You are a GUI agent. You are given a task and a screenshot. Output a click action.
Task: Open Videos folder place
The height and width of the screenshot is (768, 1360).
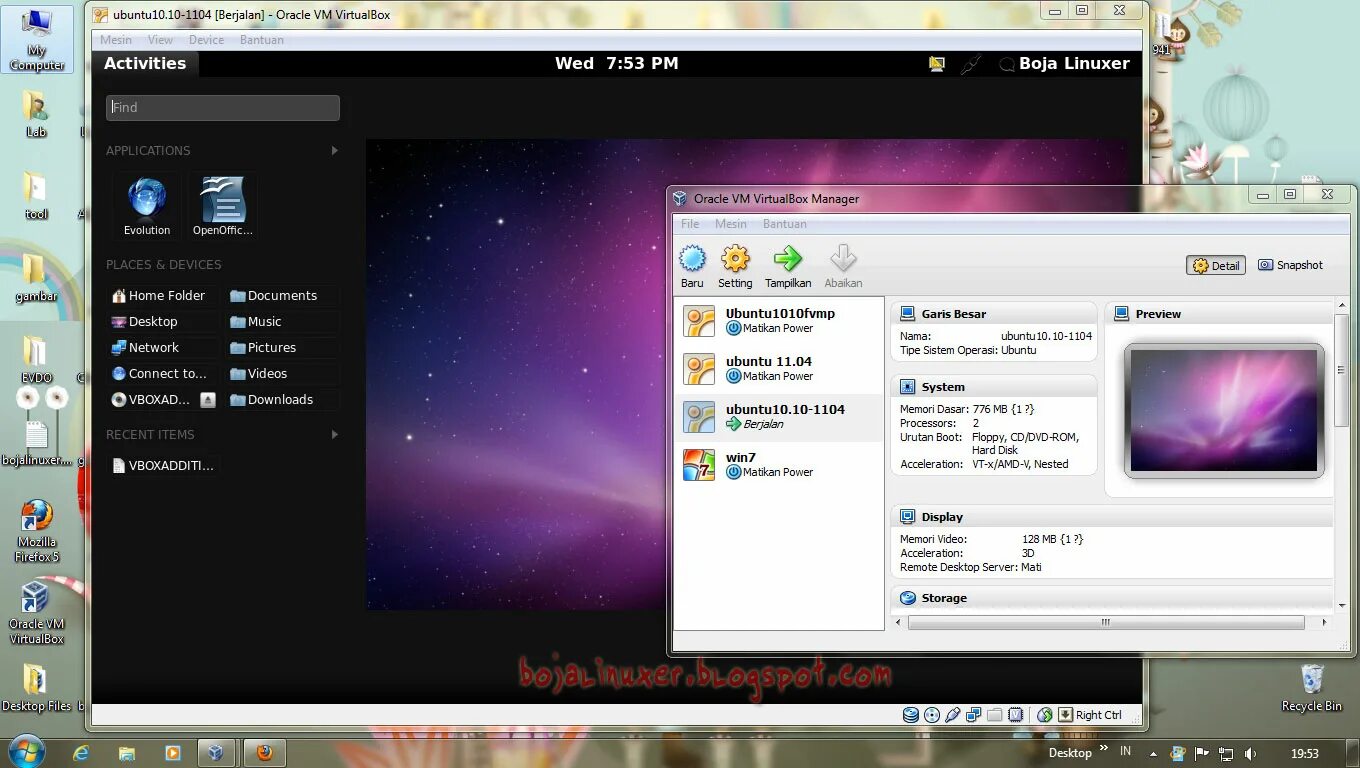[x=259, y=374]
